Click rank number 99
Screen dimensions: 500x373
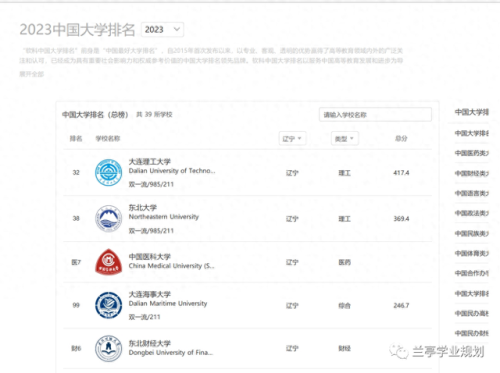pyautogui.click(x=76, y=305)
